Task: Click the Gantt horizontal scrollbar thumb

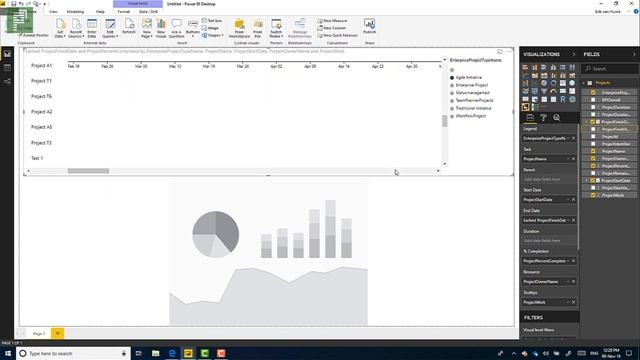Action: [88, 171]
